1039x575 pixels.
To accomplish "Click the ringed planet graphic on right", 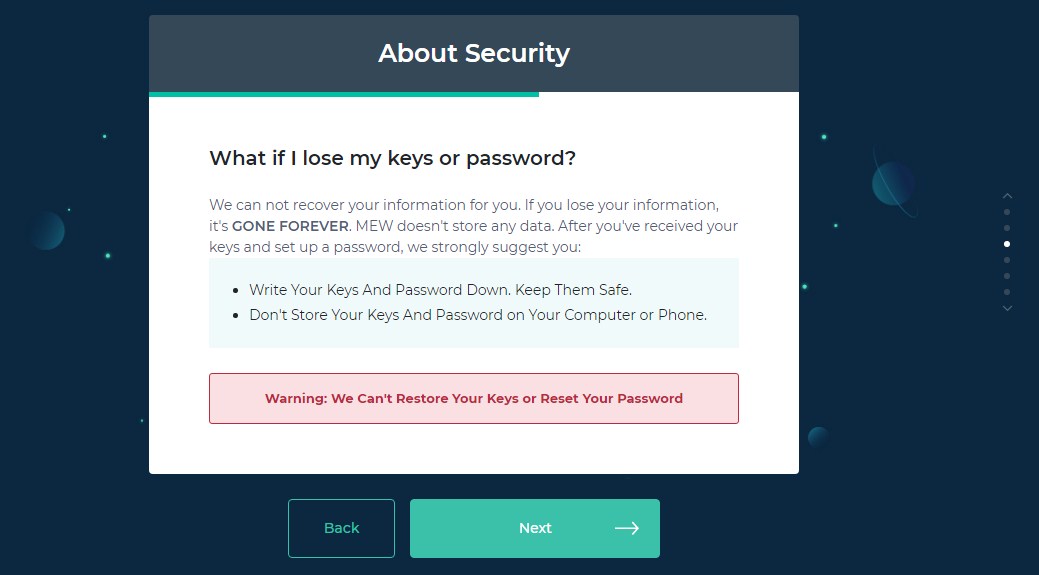I will (895, 183).
